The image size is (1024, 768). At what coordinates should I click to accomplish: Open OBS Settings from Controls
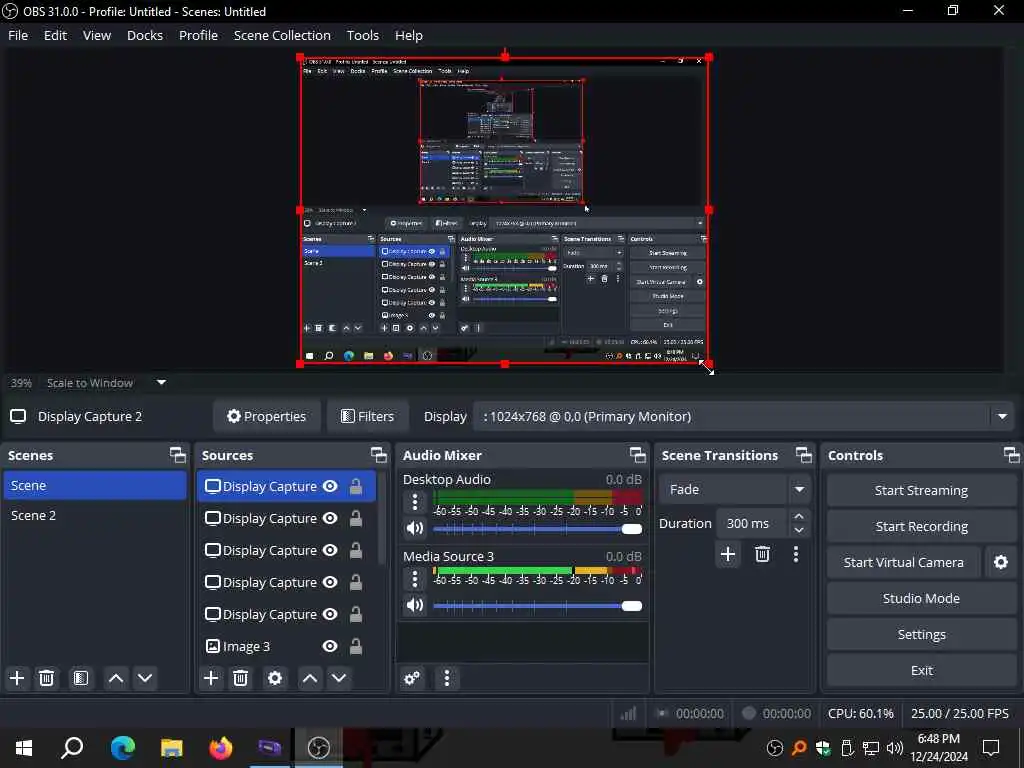[921, 634]
